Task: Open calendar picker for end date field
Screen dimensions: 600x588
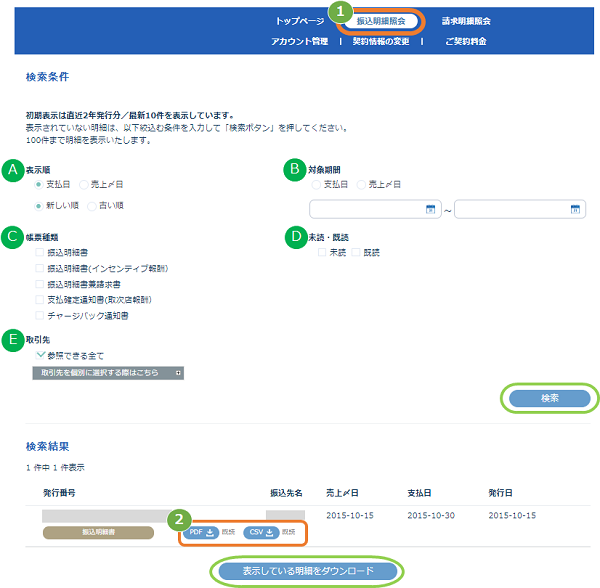Action: point(575,209)
